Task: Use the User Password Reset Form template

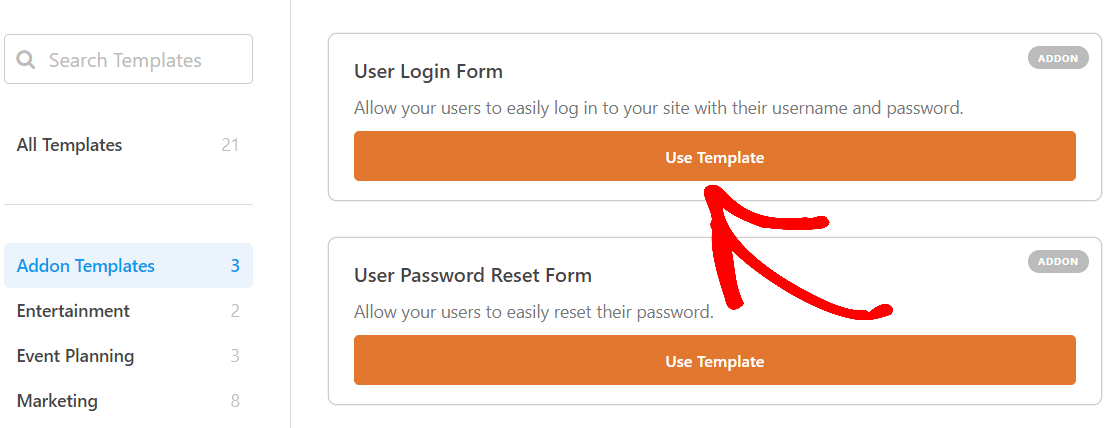Action: pyautogui.click(x=714, y=361)
